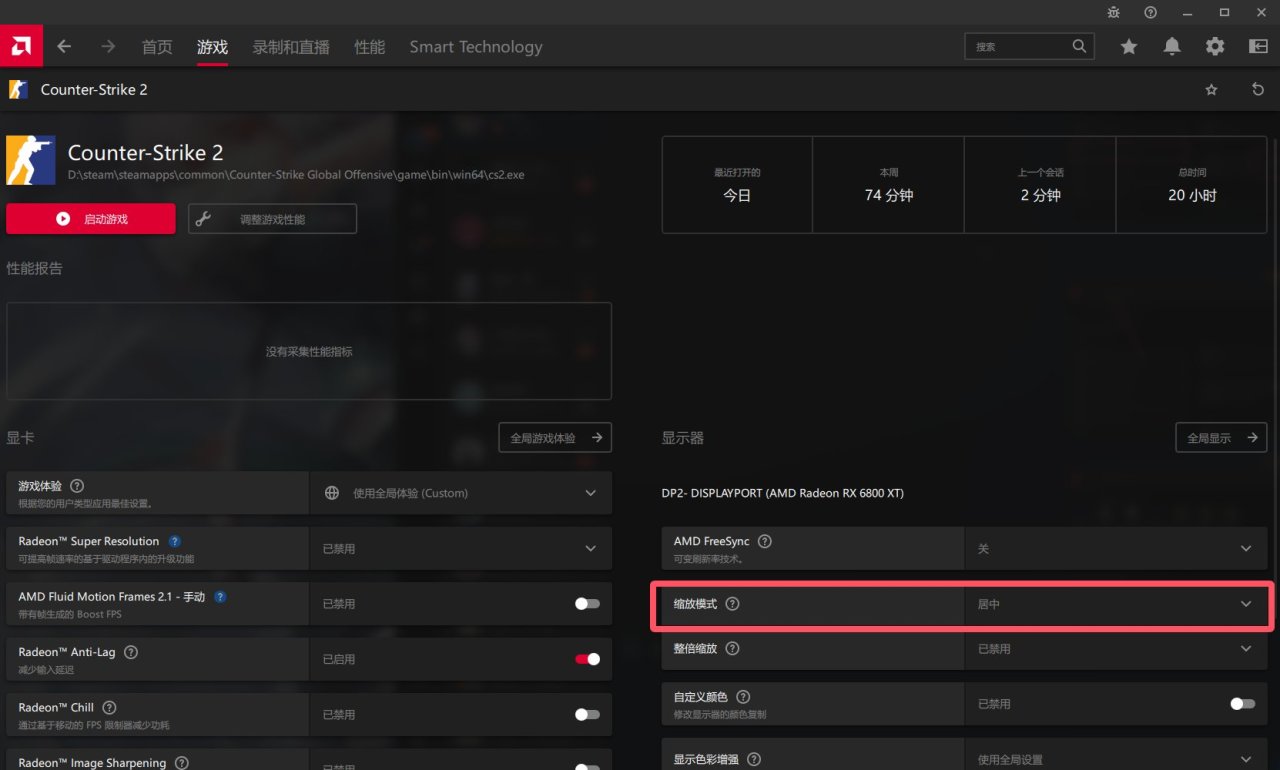
Task: Click the small Counter-Strike 2 icon in the profile bar
Action: 18,90
